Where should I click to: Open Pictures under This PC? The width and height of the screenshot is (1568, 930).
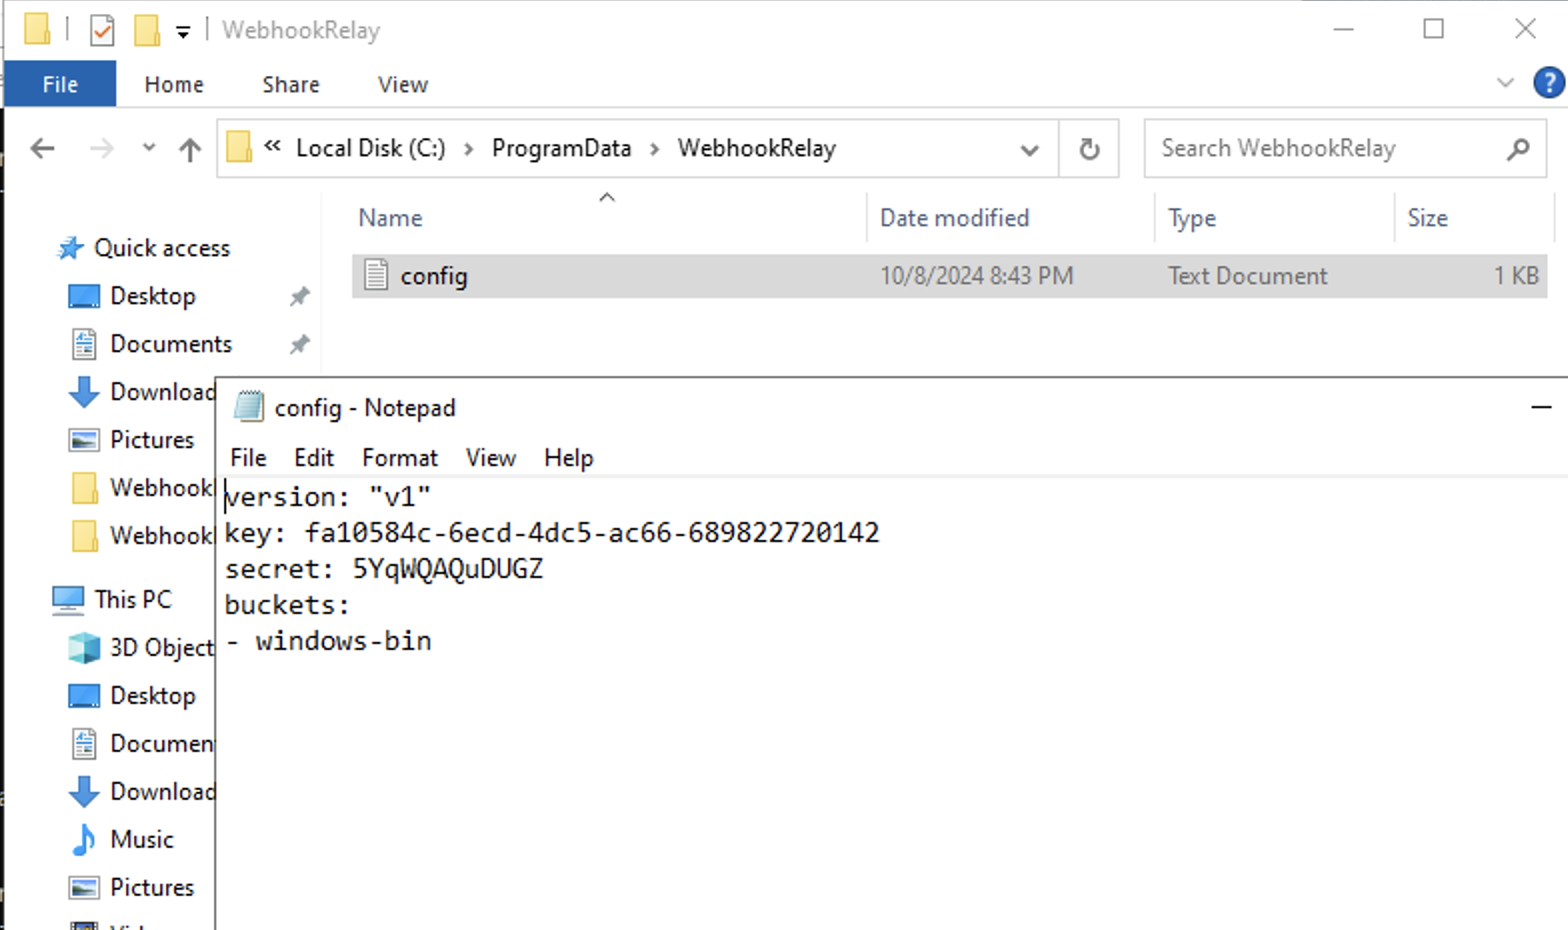click(152, 888)
